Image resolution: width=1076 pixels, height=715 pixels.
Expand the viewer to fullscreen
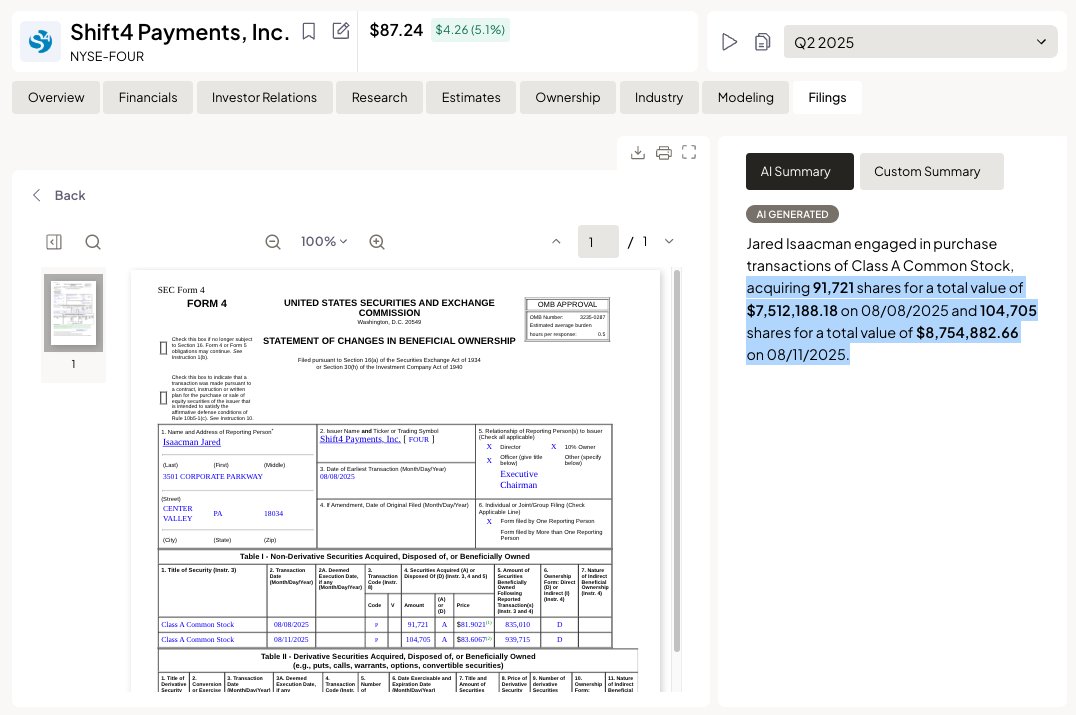point(689,152)
